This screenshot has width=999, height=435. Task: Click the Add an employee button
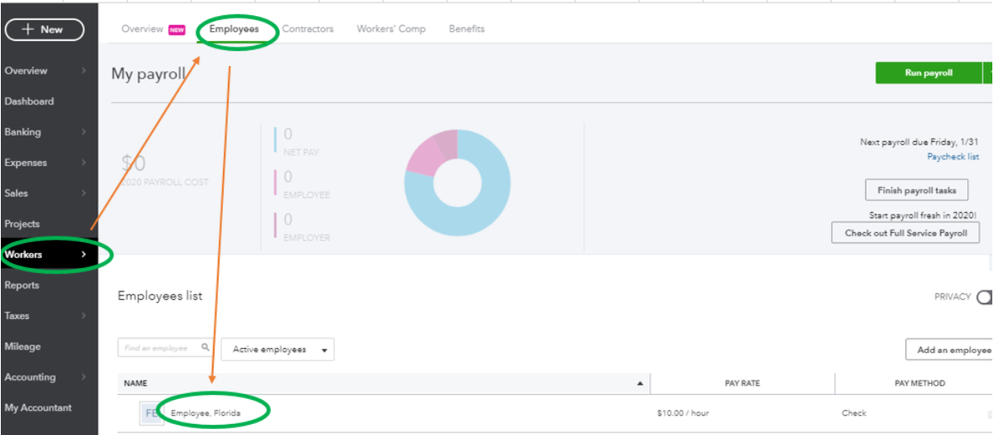point(949,350)
